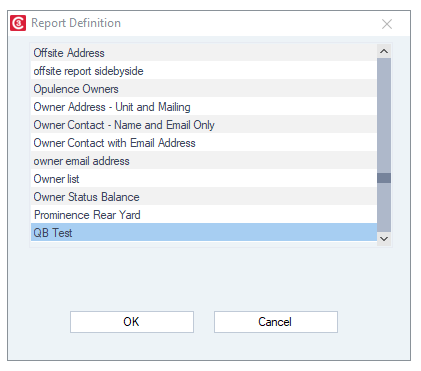Click the scrollbar down arrow
The width and height of the screenshot is (421, 371).
[x=384, y=239]
